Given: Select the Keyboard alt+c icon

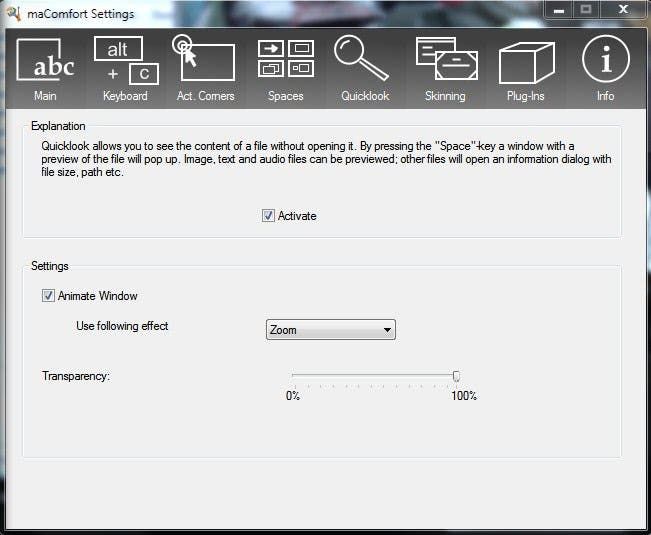Looking at the screenshot, I should click(x=126, y=60).
